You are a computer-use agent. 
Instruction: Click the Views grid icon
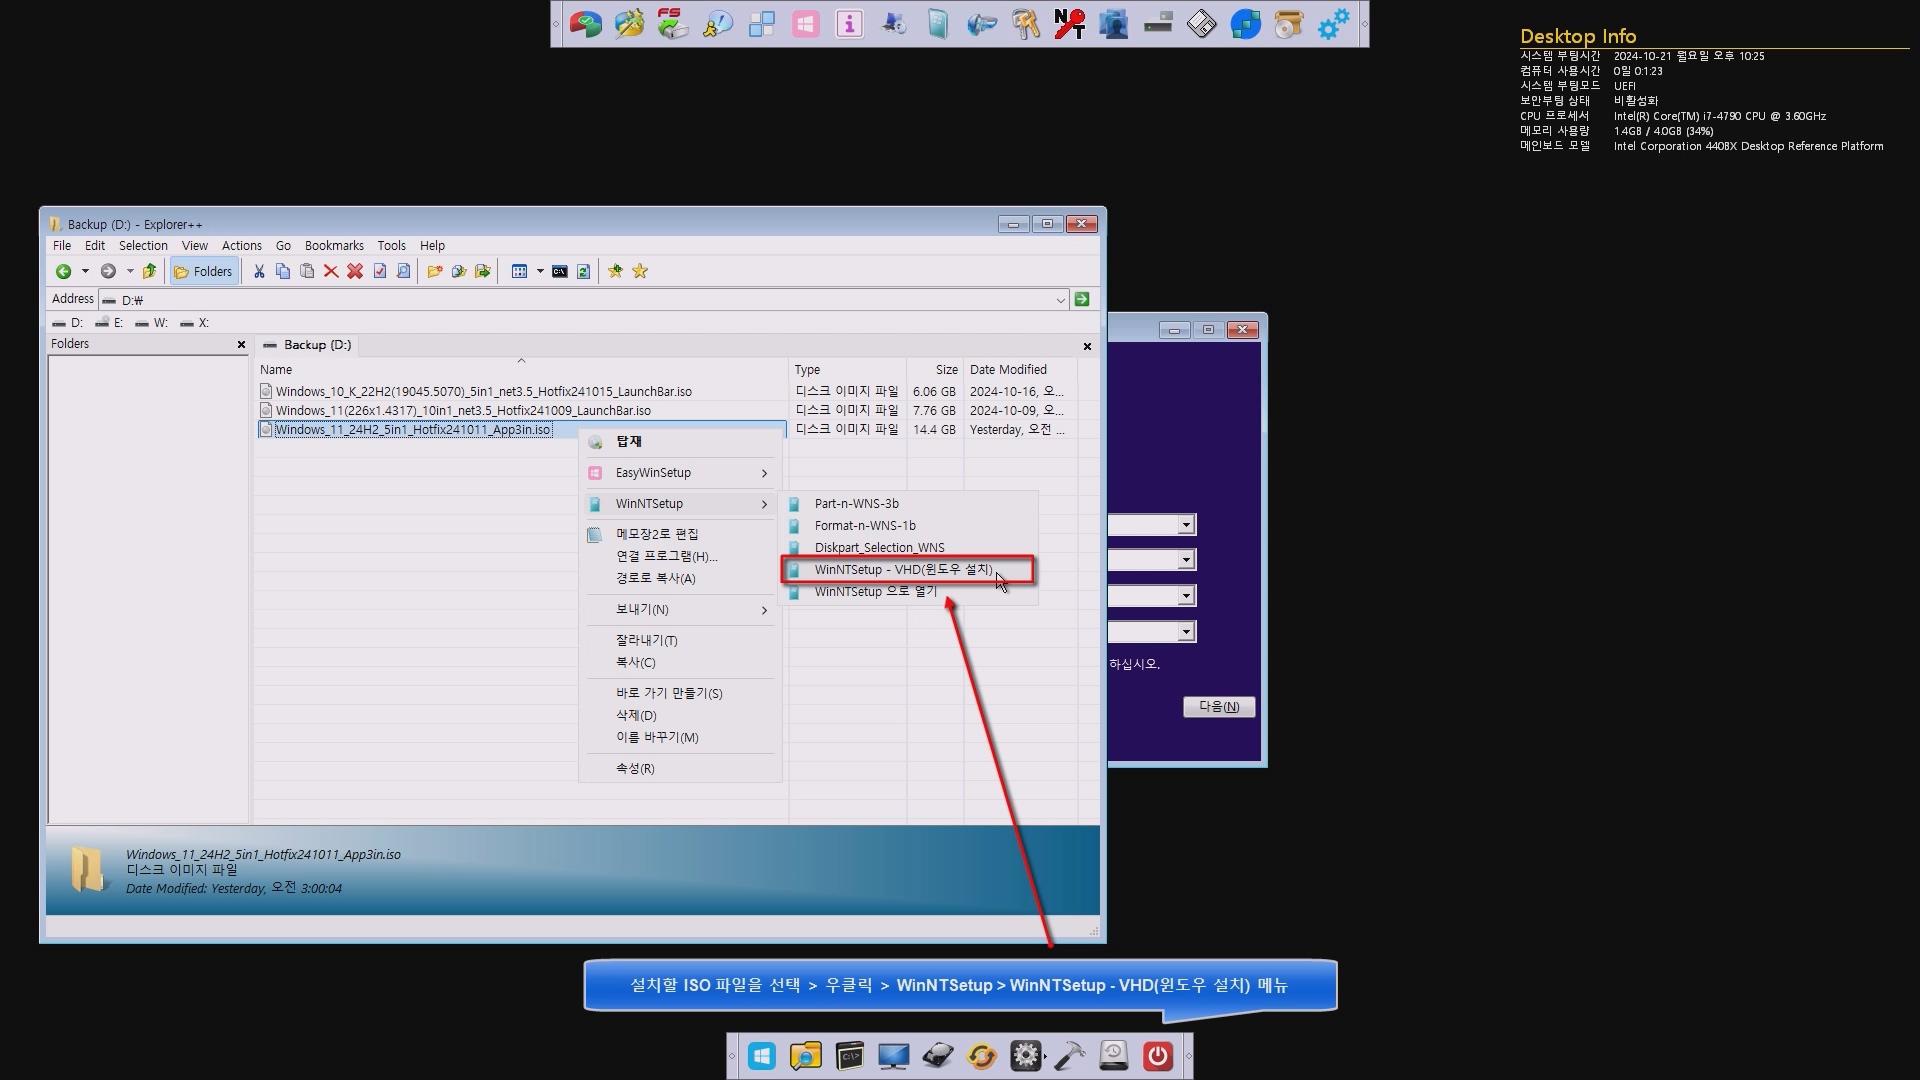(519, 271)
